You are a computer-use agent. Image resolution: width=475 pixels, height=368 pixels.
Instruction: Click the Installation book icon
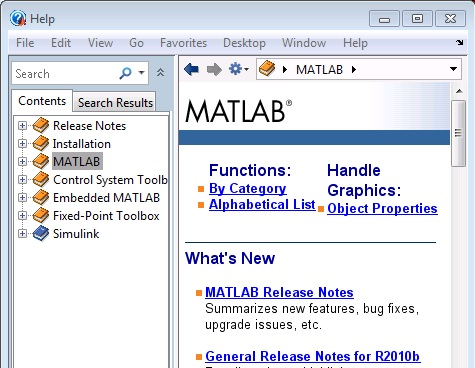(41, 143)
